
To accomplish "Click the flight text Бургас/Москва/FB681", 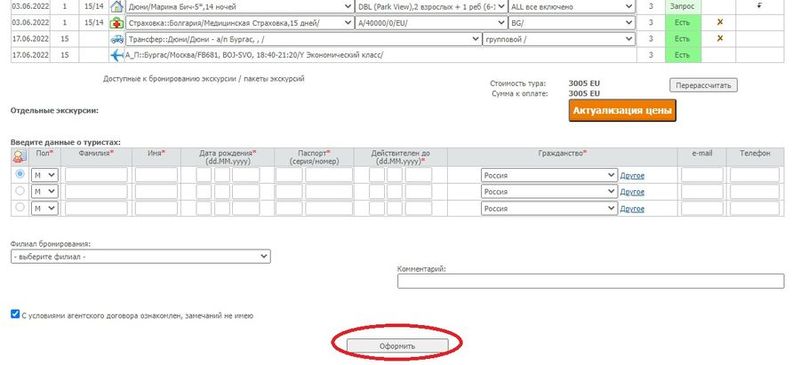I will tap(254, 55).
